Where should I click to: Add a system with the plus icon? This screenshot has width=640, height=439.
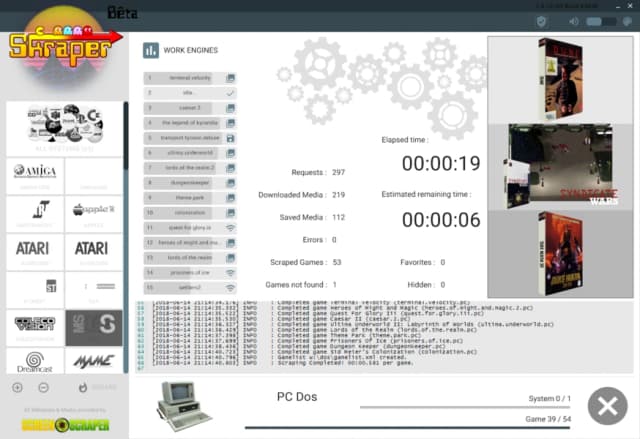(x=17, y=387)
